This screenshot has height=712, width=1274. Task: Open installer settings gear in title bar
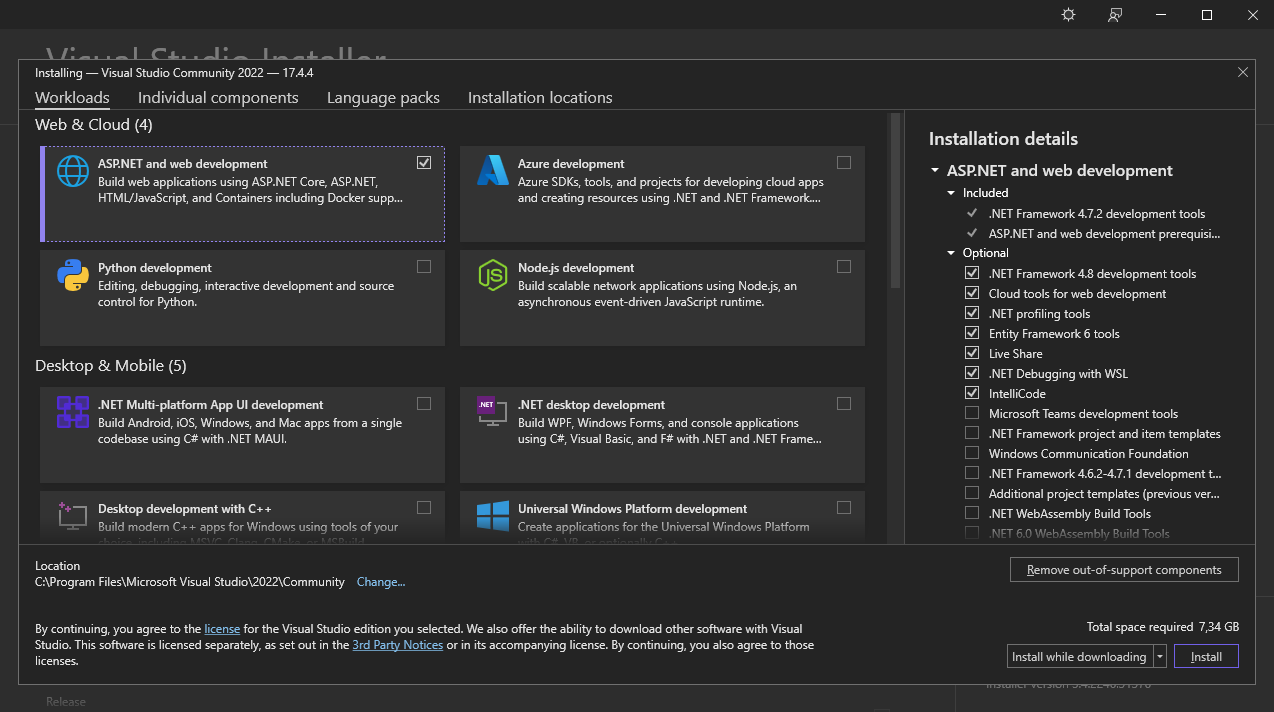(1069, 15)
